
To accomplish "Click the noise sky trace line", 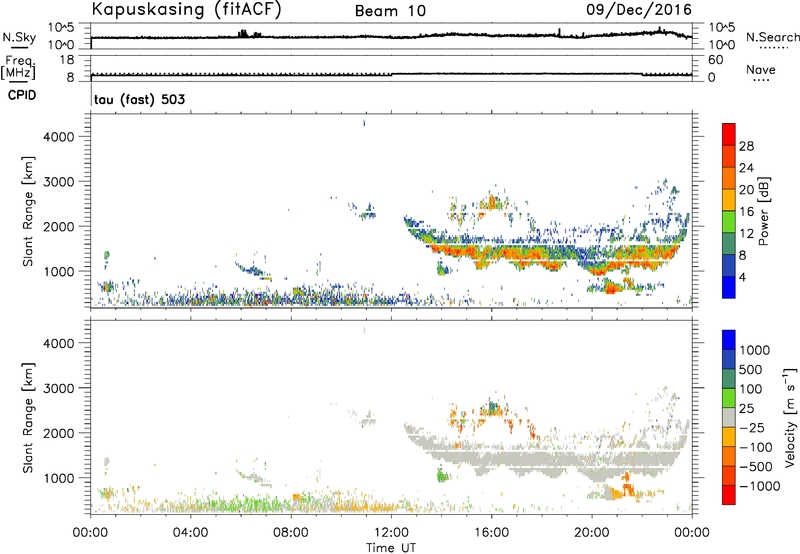I will point(391,36).
